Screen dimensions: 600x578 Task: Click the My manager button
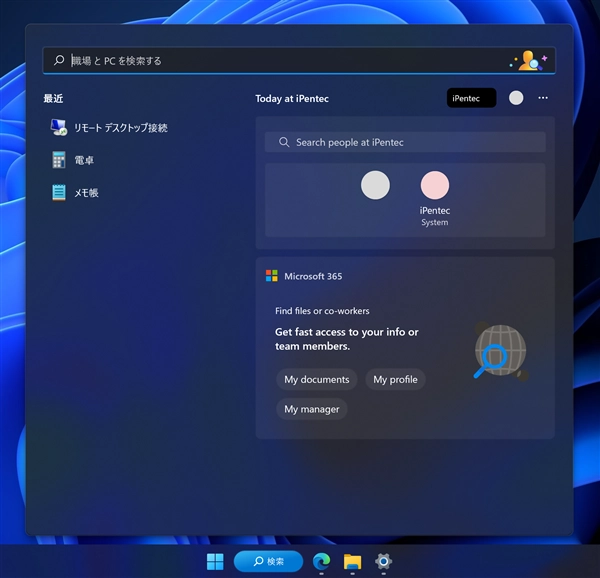click(x=311, y=409)
